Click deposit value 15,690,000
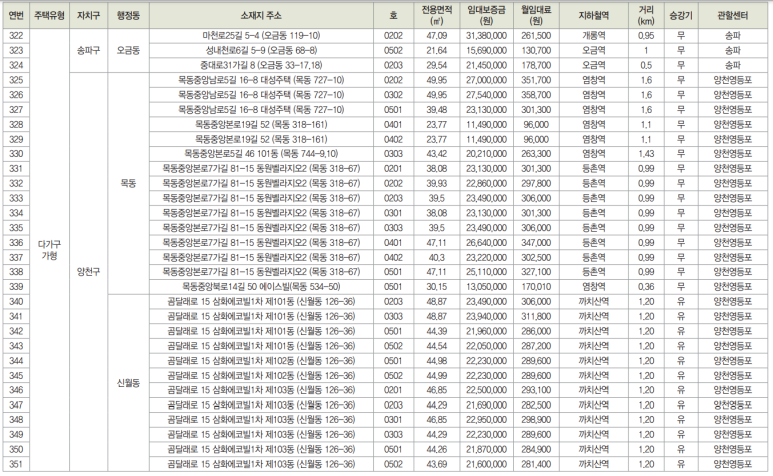Viewport: 773px width, 476px height. pos(487,50)
